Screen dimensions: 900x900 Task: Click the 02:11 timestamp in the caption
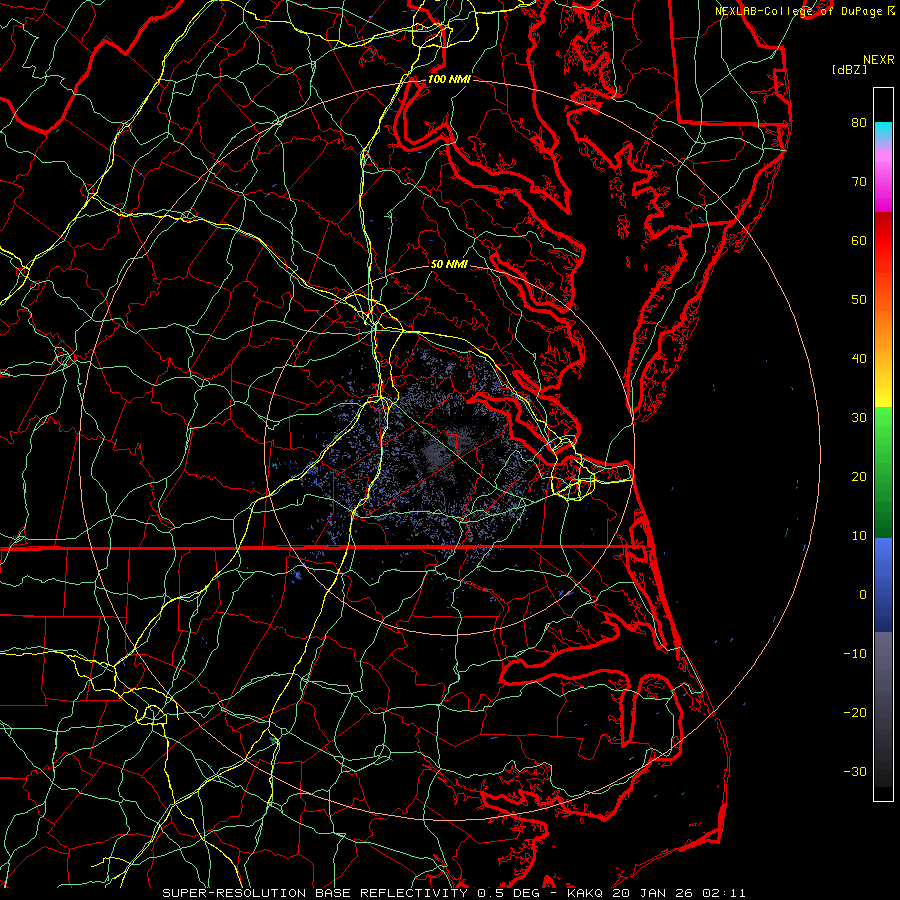coord(725,892)
